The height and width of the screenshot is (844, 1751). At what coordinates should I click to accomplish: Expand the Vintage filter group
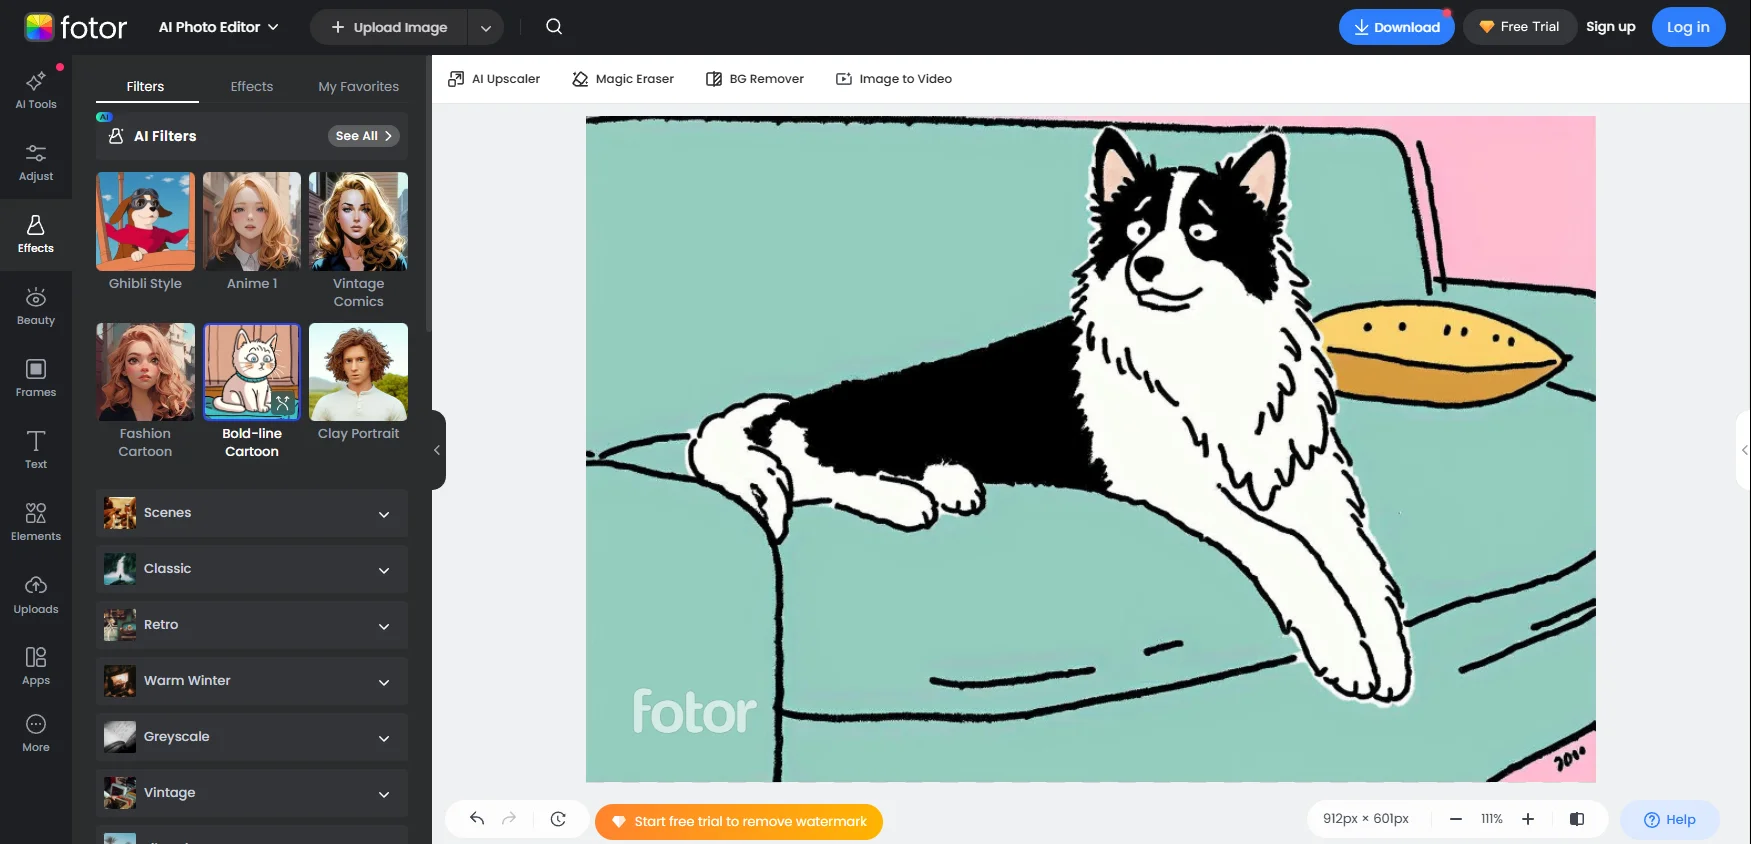click(252, 793)
